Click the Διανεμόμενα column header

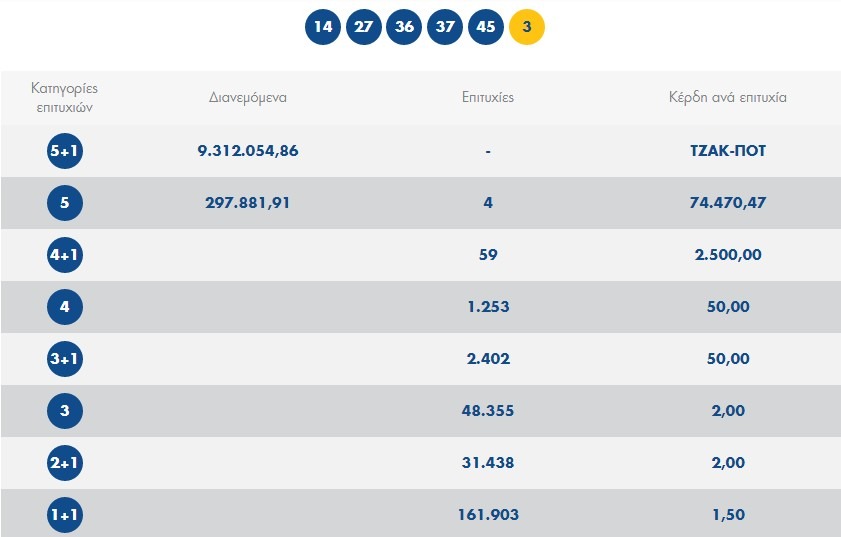click(248, 98)
